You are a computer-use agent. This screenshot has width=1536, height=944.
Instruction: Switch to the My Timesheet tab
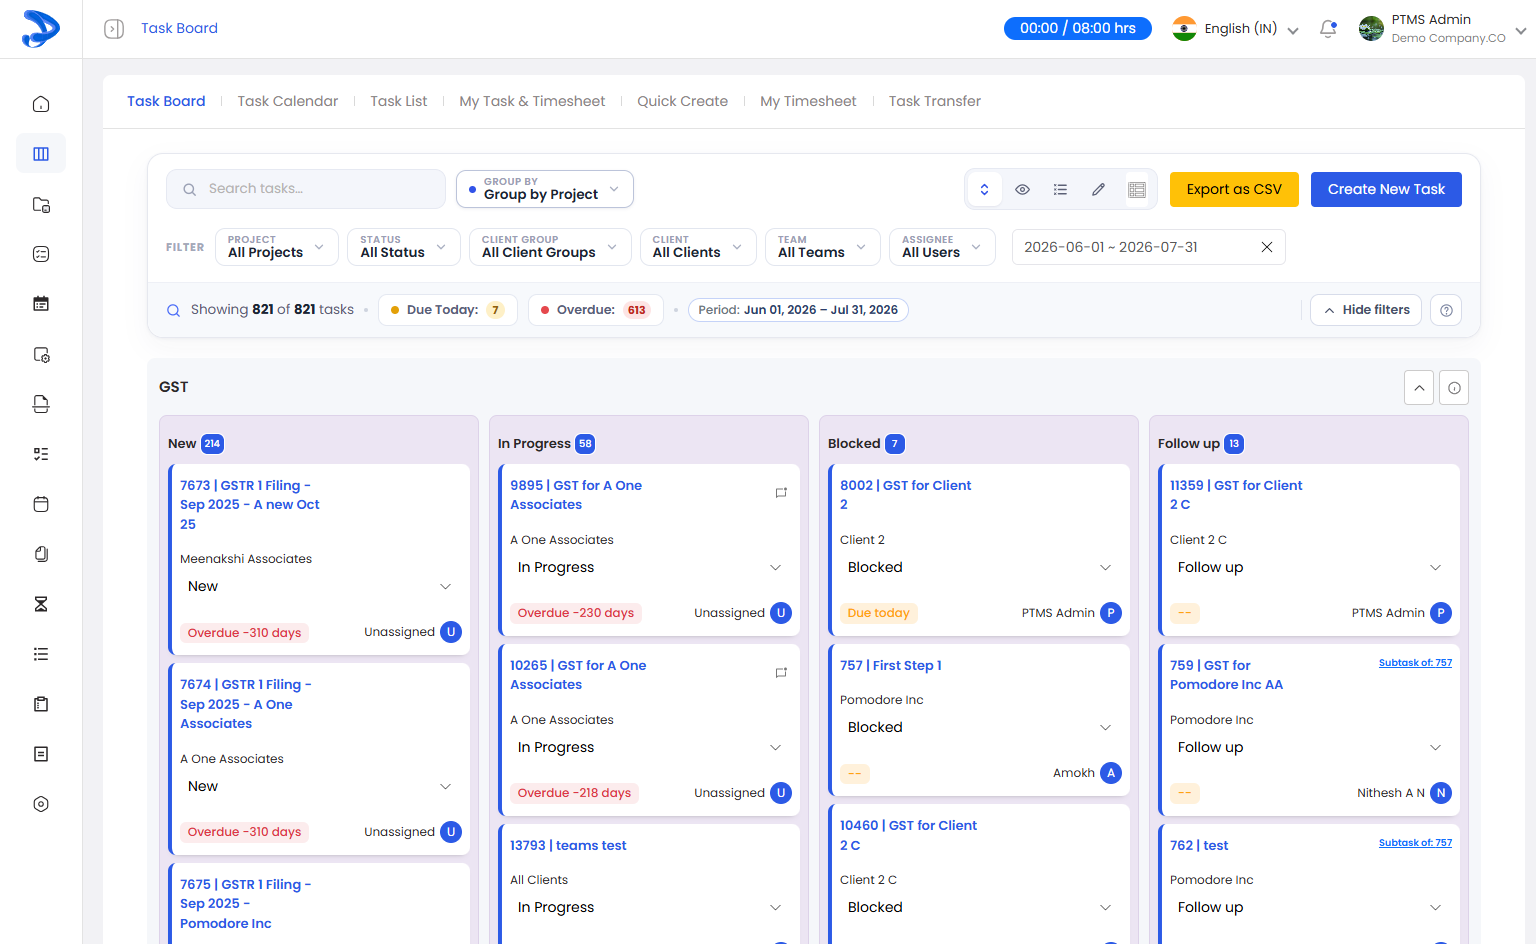pyautogui.click(x=808, y=101)
